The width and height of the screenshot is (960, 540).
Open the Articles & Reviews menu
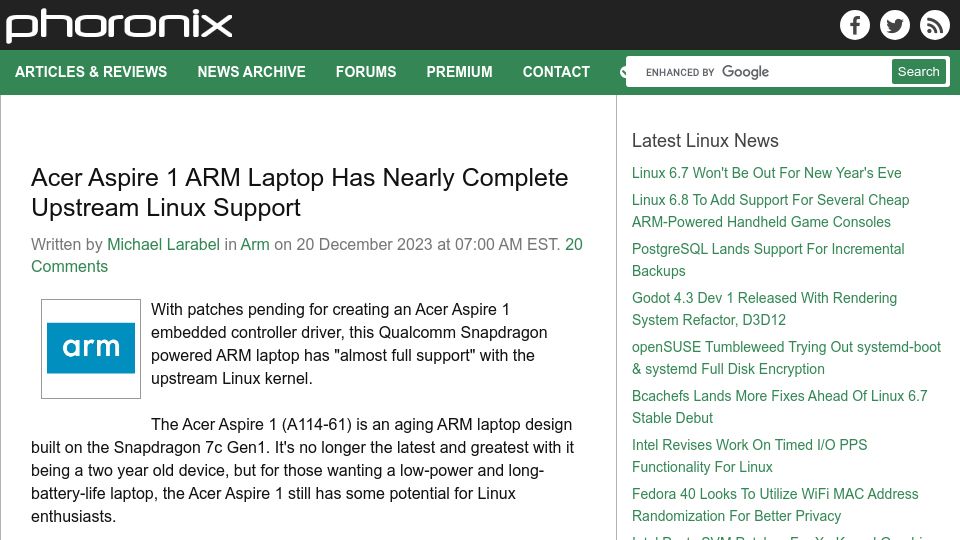coord(91,72)
